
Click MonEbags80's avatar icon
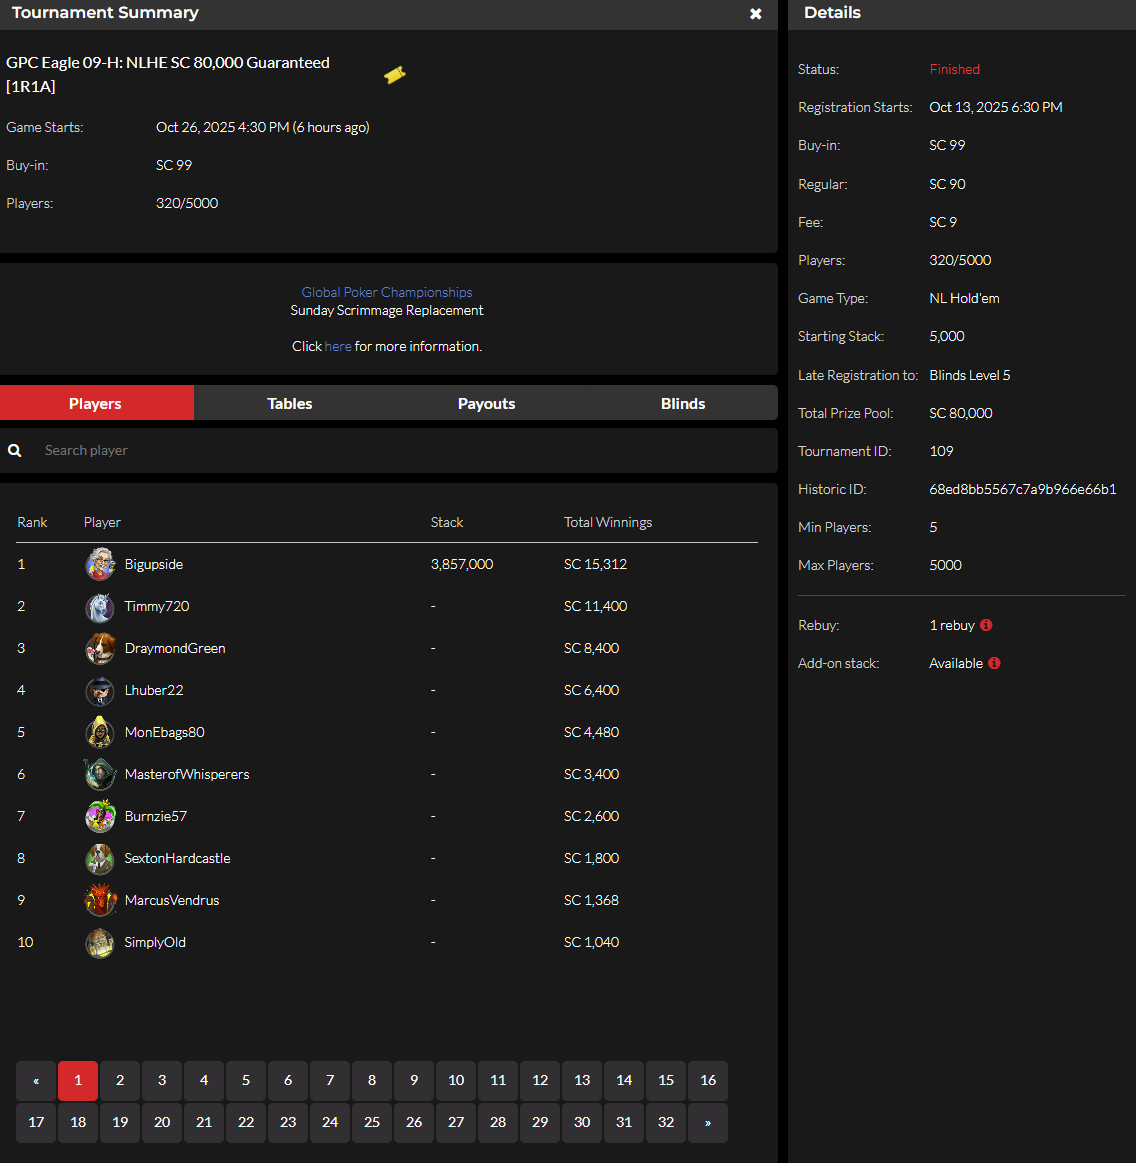tap(99, 732)
